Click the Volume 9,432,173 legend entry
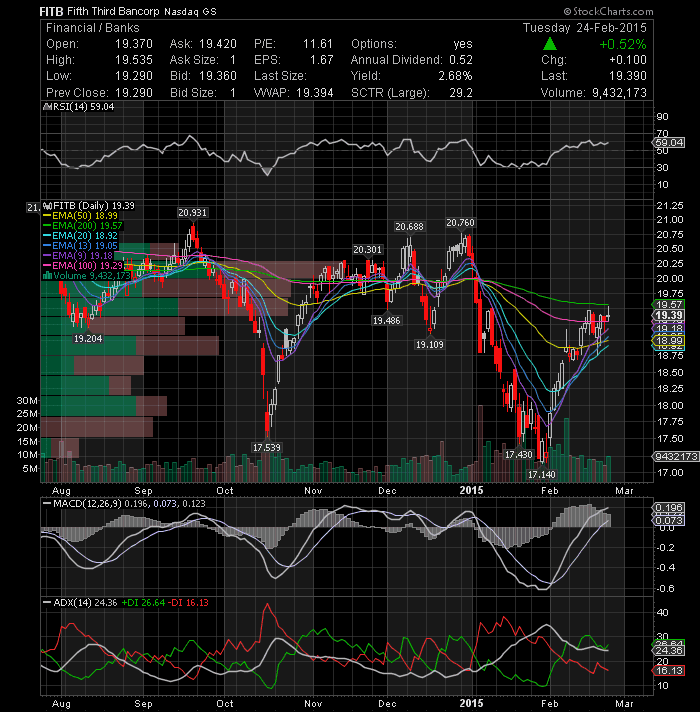This screenshot has height=712, width=700. pyautogui.click(x=92, y=276)
